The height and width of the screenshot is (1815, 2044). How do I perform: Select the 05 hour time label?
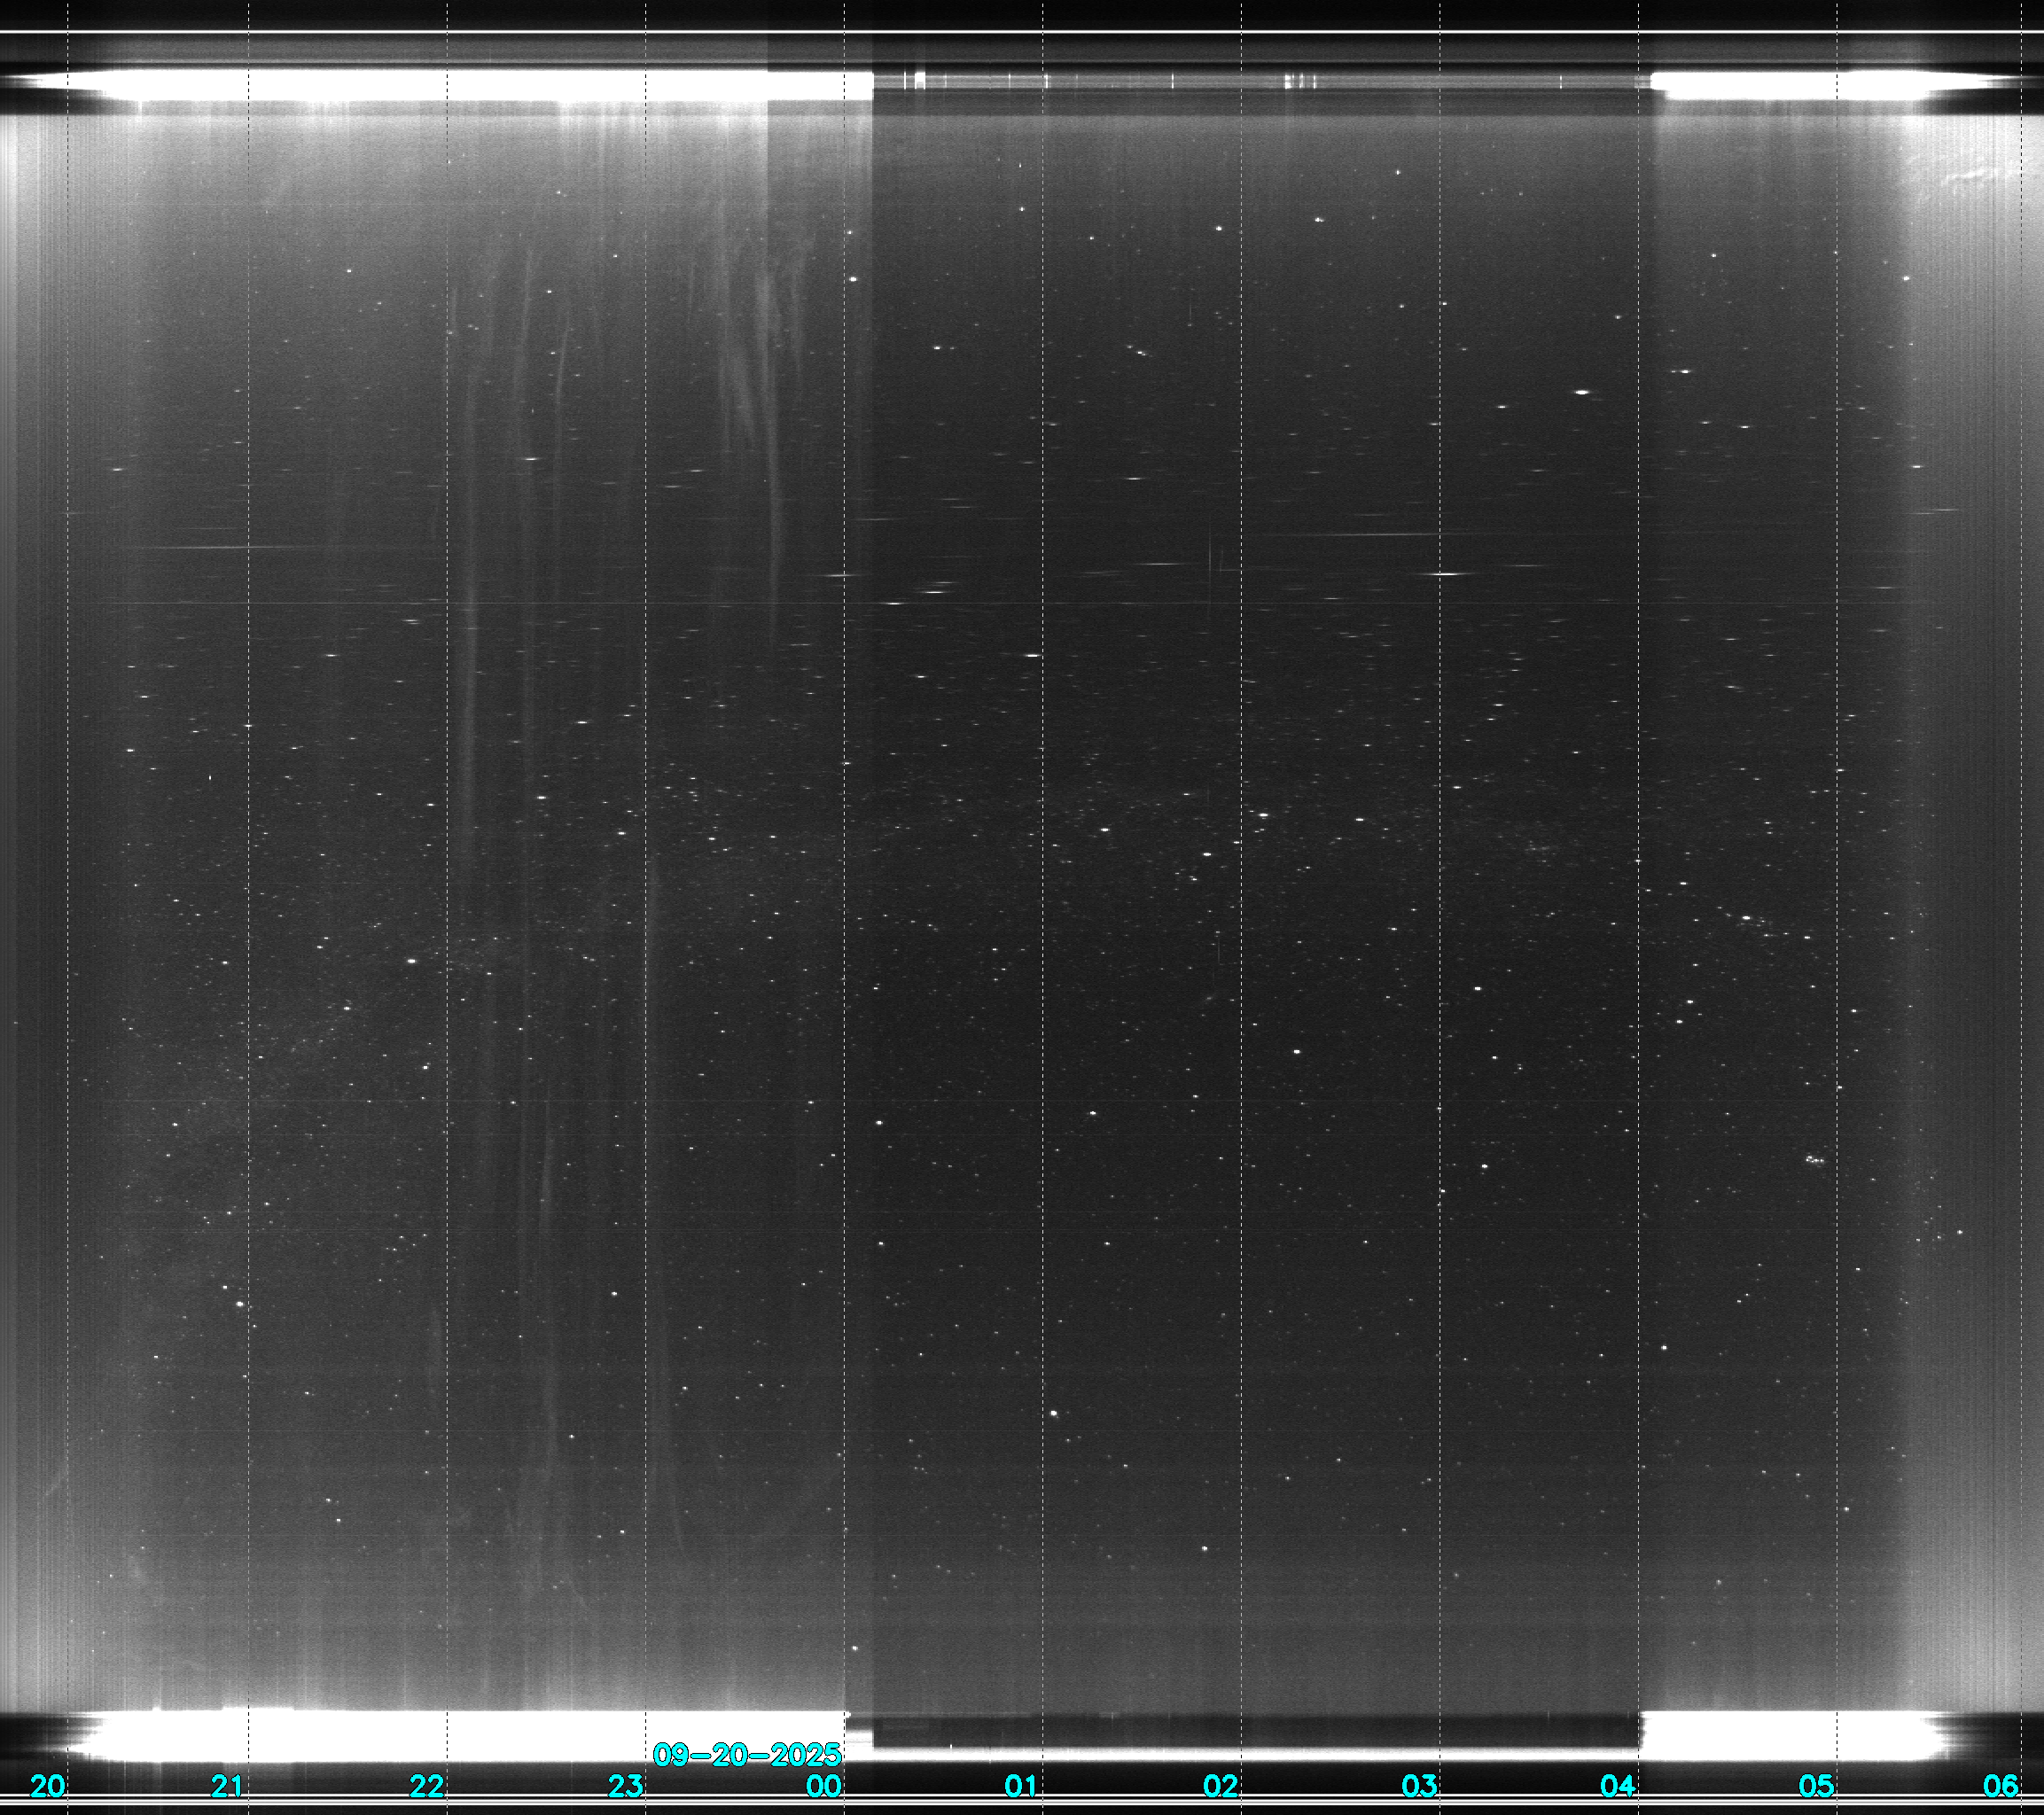(1816, 1785)
